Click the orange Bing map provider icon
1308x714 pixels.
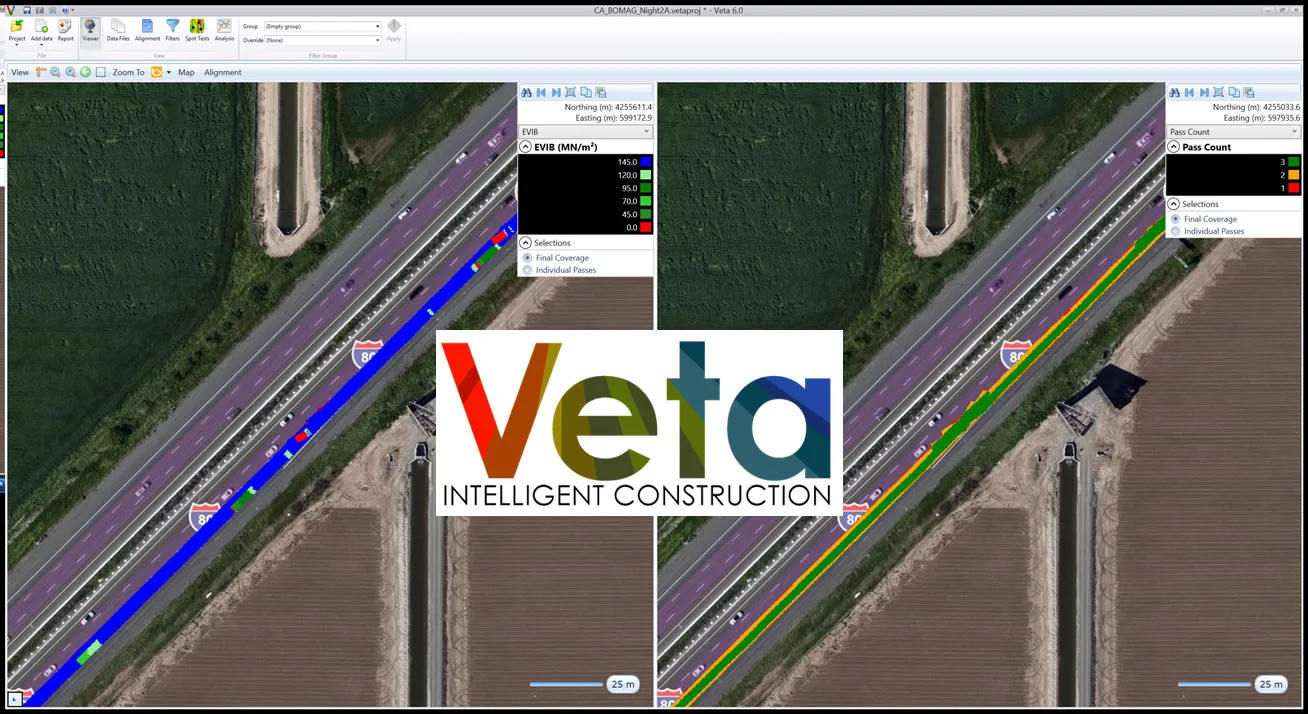pyautogui.click(x=156, y=72)
